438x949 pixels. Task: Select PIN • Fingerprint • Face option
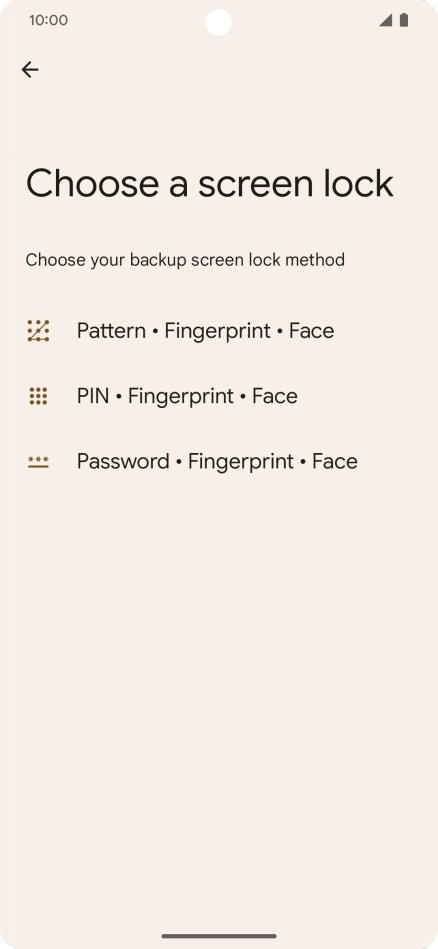[x=219, y=396]
